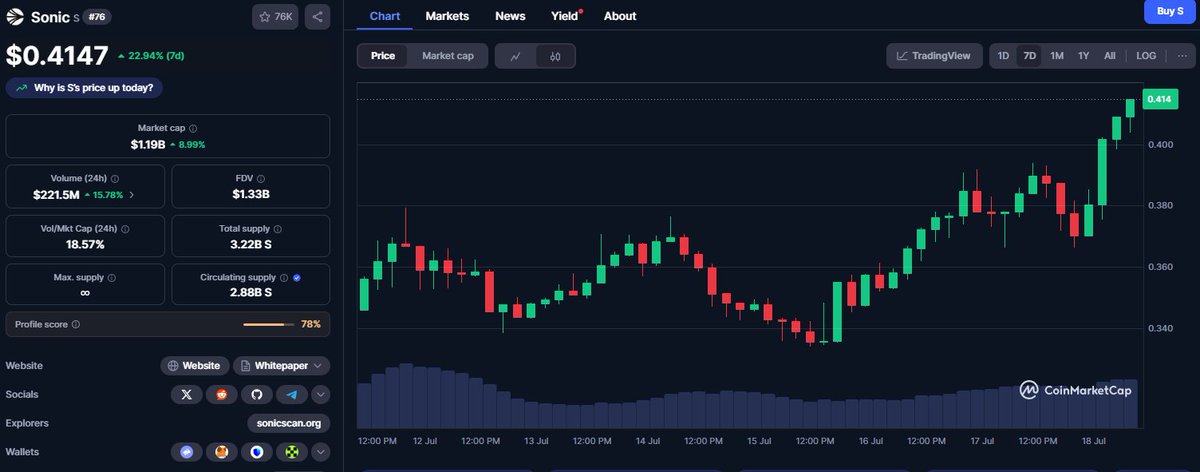1200x472 pixels.
Task: Click the #76 rank badge
Action: point(99,17)
